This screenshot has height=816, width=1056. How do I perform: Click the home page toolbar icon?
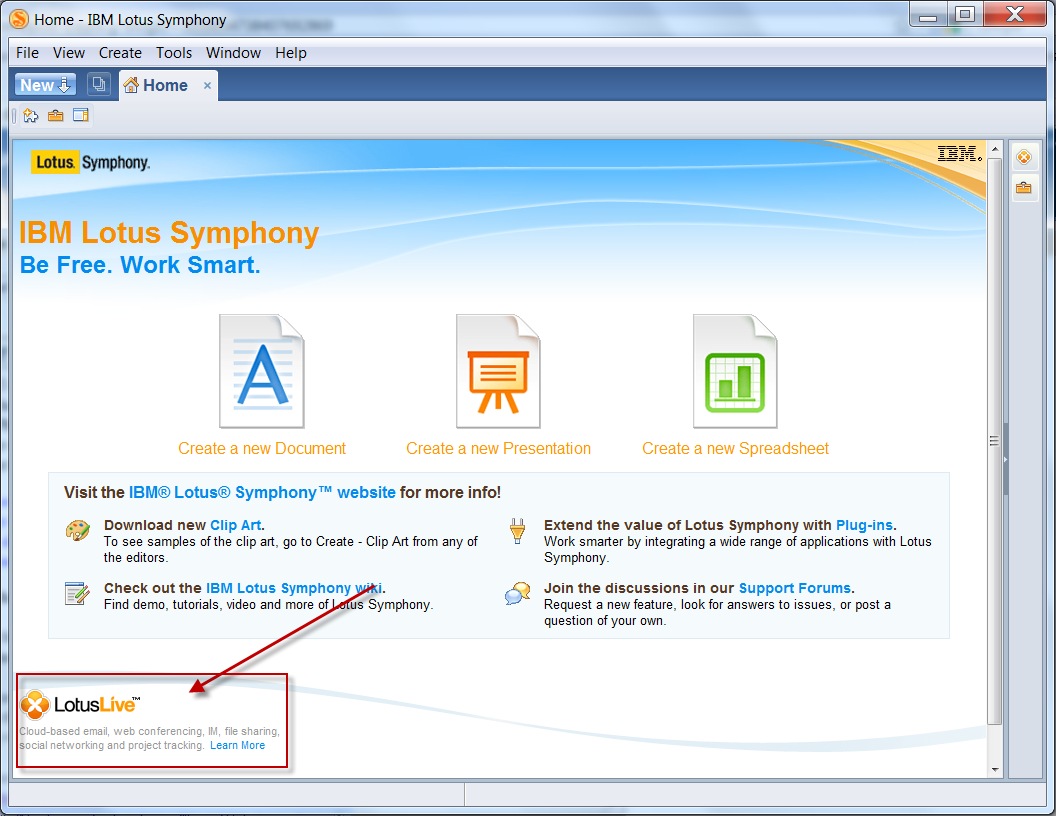tap(31, 116)
